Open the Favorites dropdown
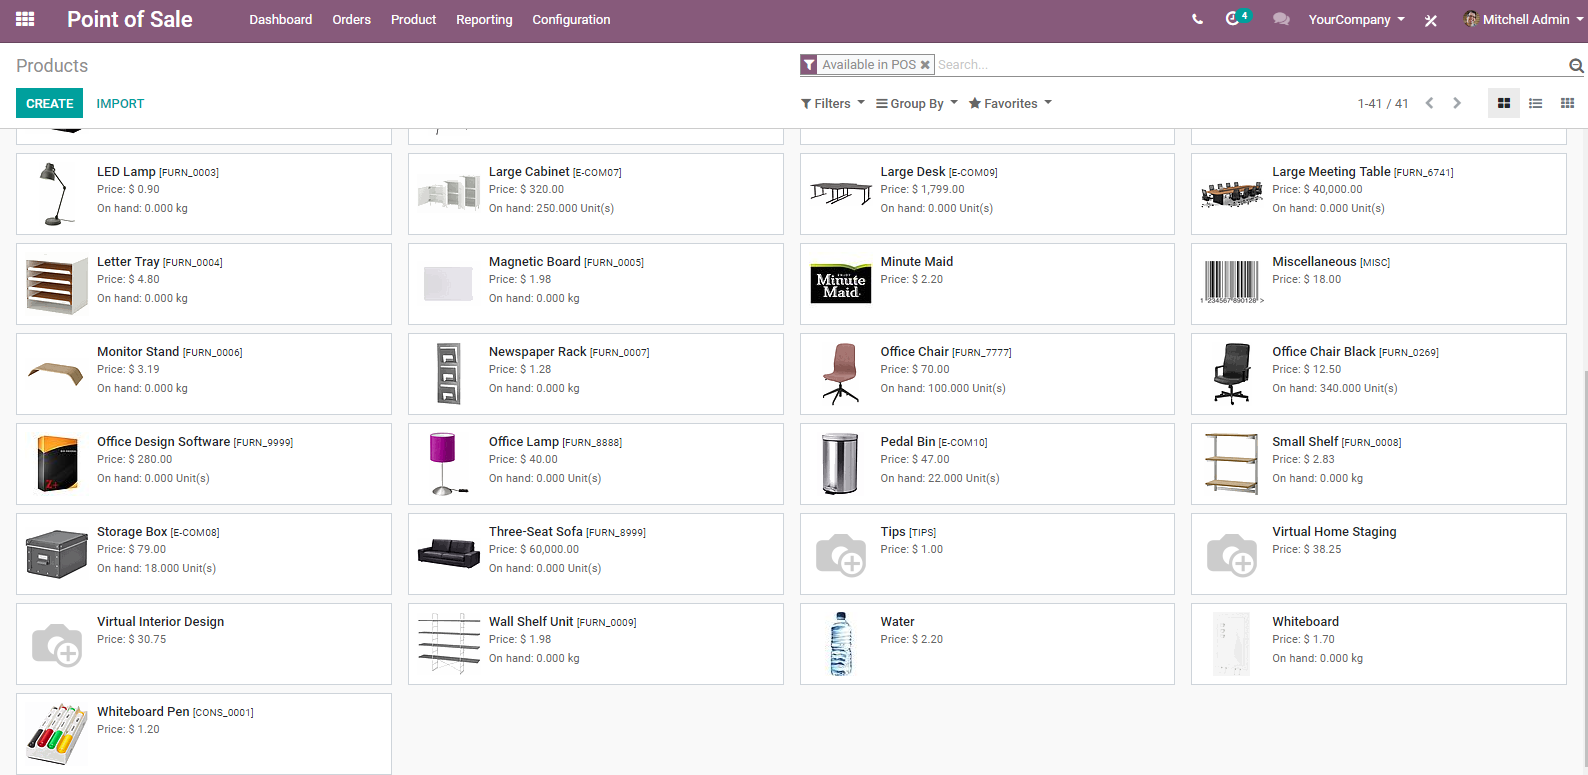1588x775 pixels. pyautogui.click(x=1010, y=103)
